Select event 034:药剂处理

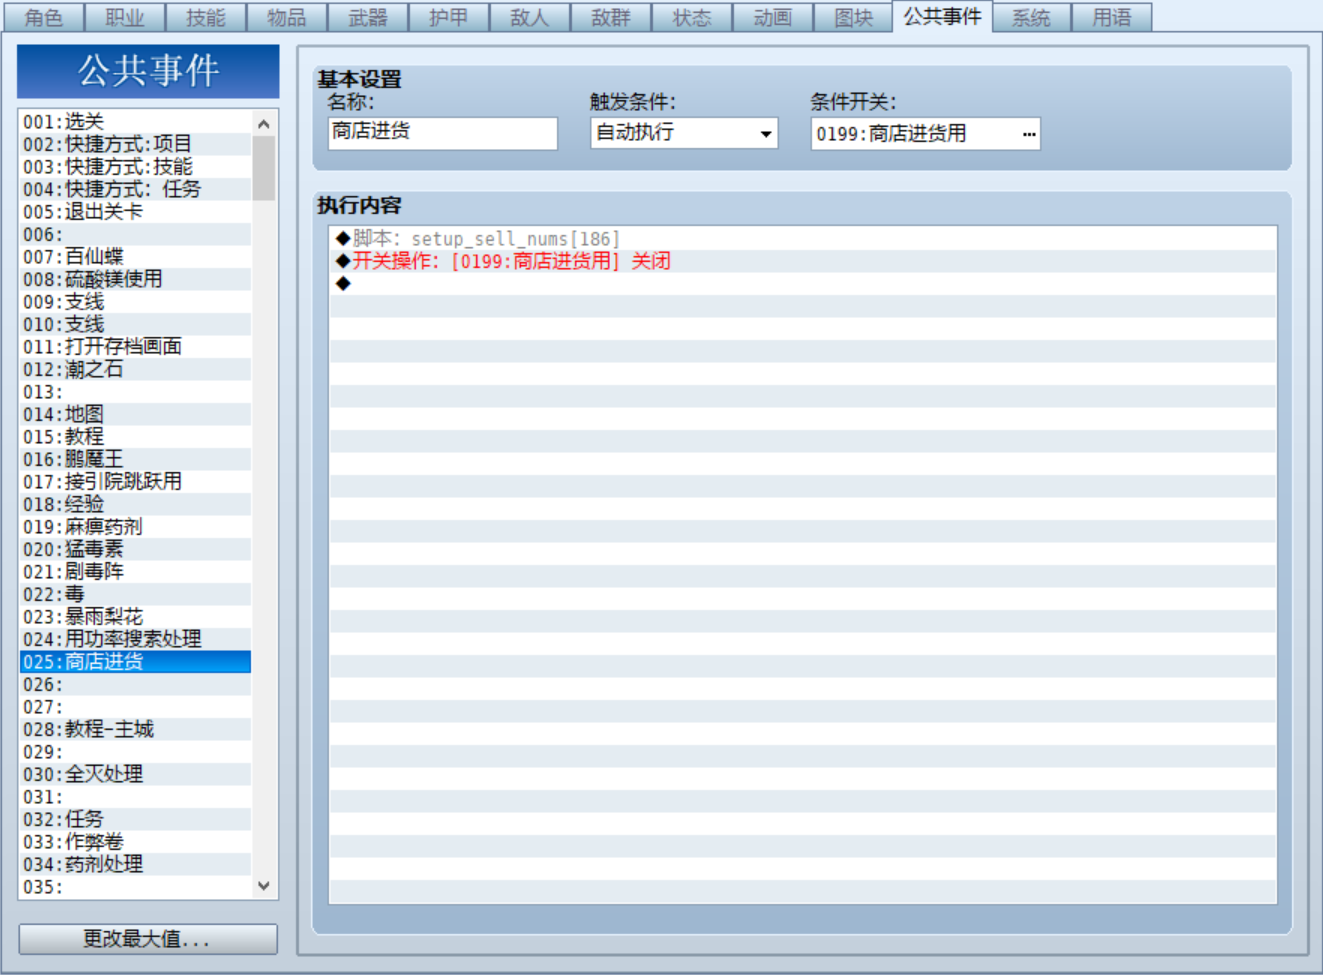[135, 864]
